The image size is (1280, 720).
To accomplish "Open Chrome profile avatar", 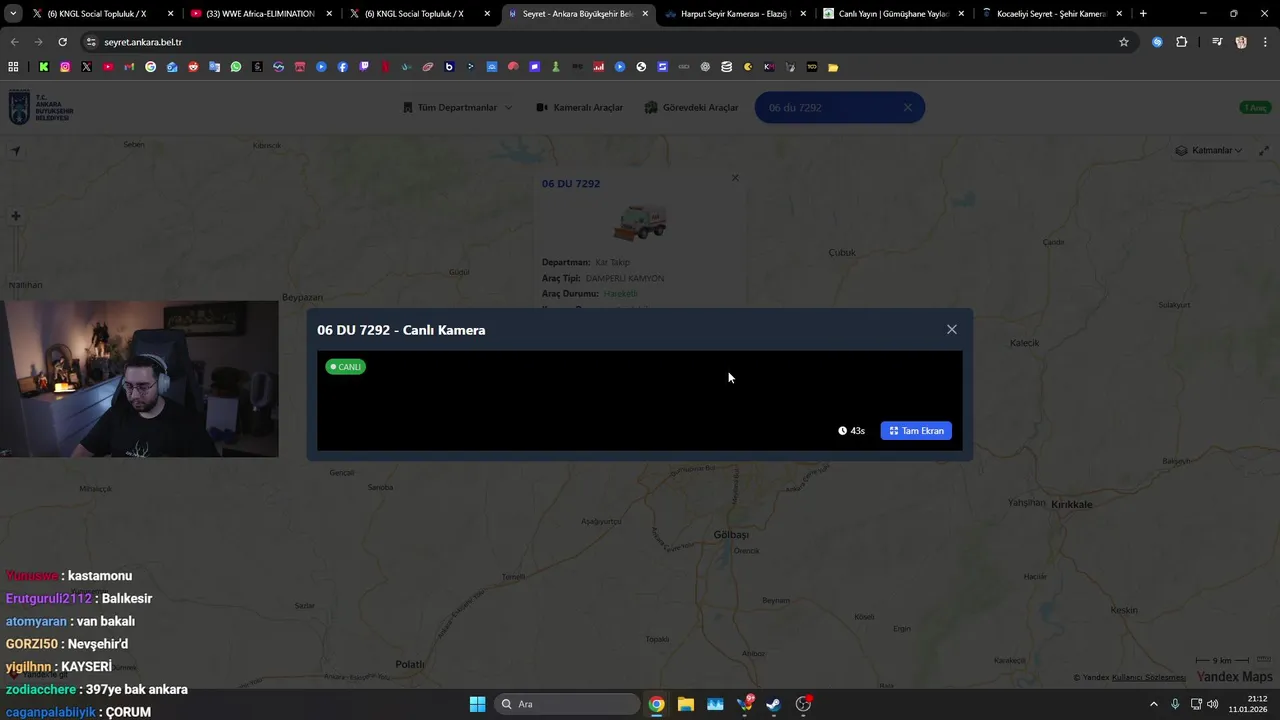I will click(x=1241, y=42).
